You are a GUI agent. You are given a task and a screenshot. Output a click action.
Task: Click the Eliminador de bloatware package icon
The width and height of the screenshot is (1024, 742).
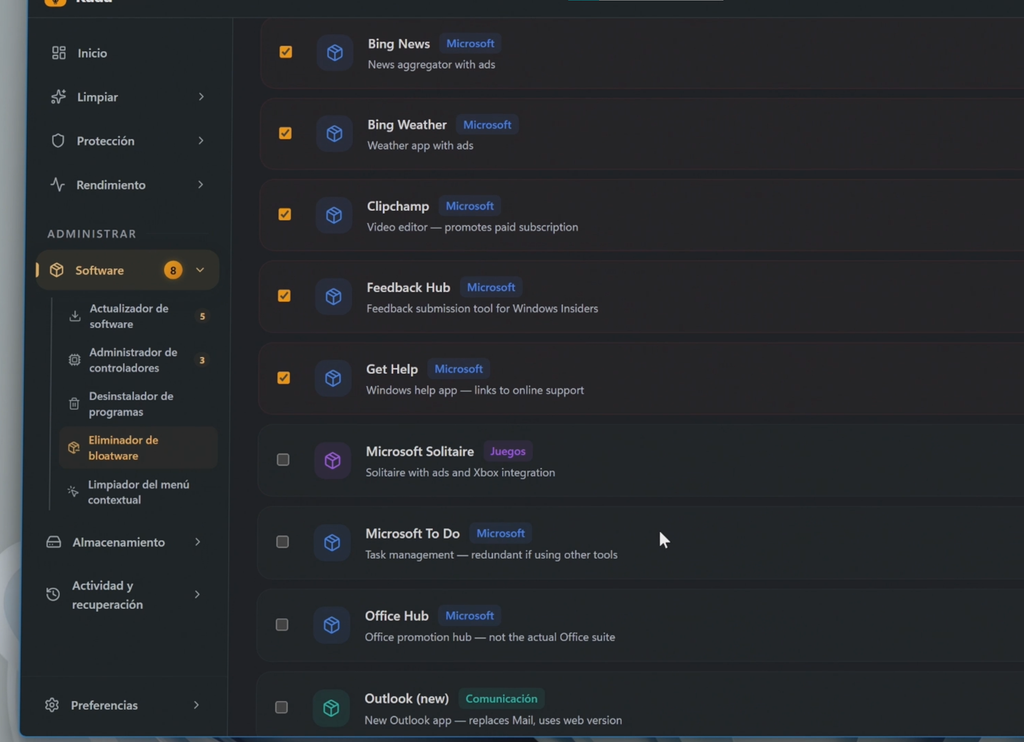pos(74,447)
